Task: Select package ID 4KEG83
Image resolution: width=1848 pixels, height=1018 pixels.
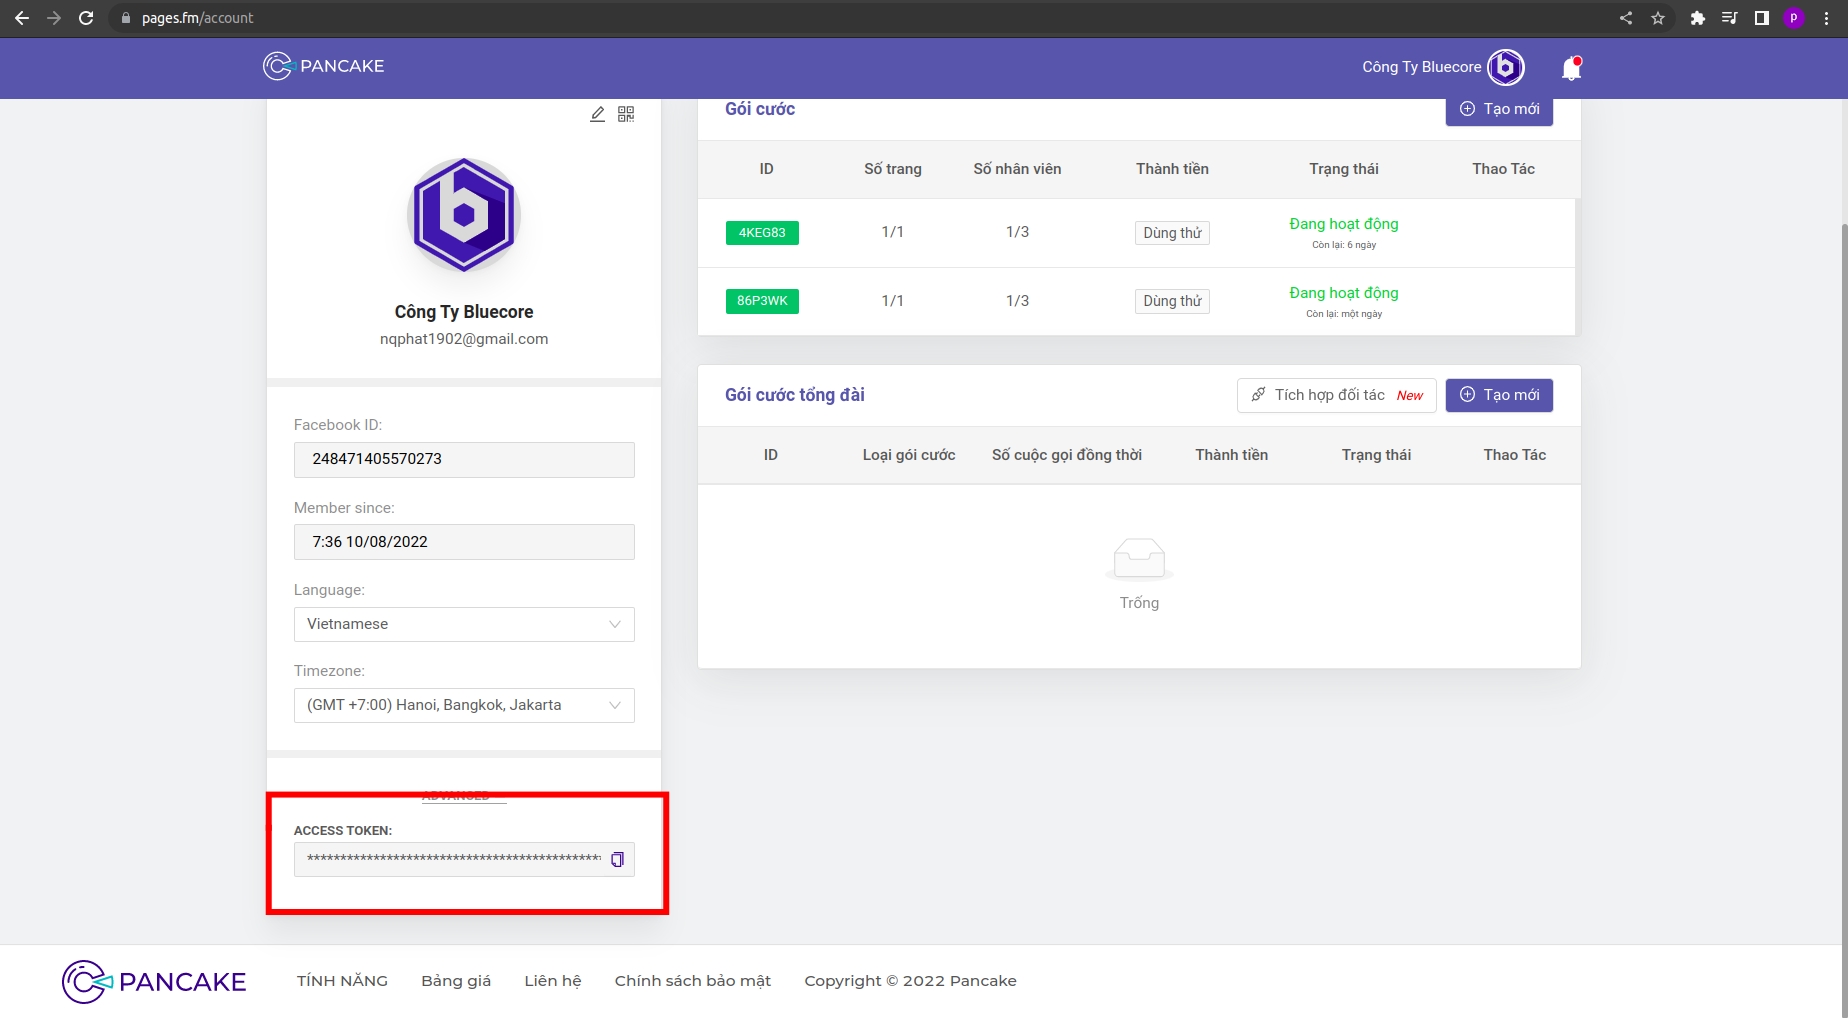Action: (762, 233)
